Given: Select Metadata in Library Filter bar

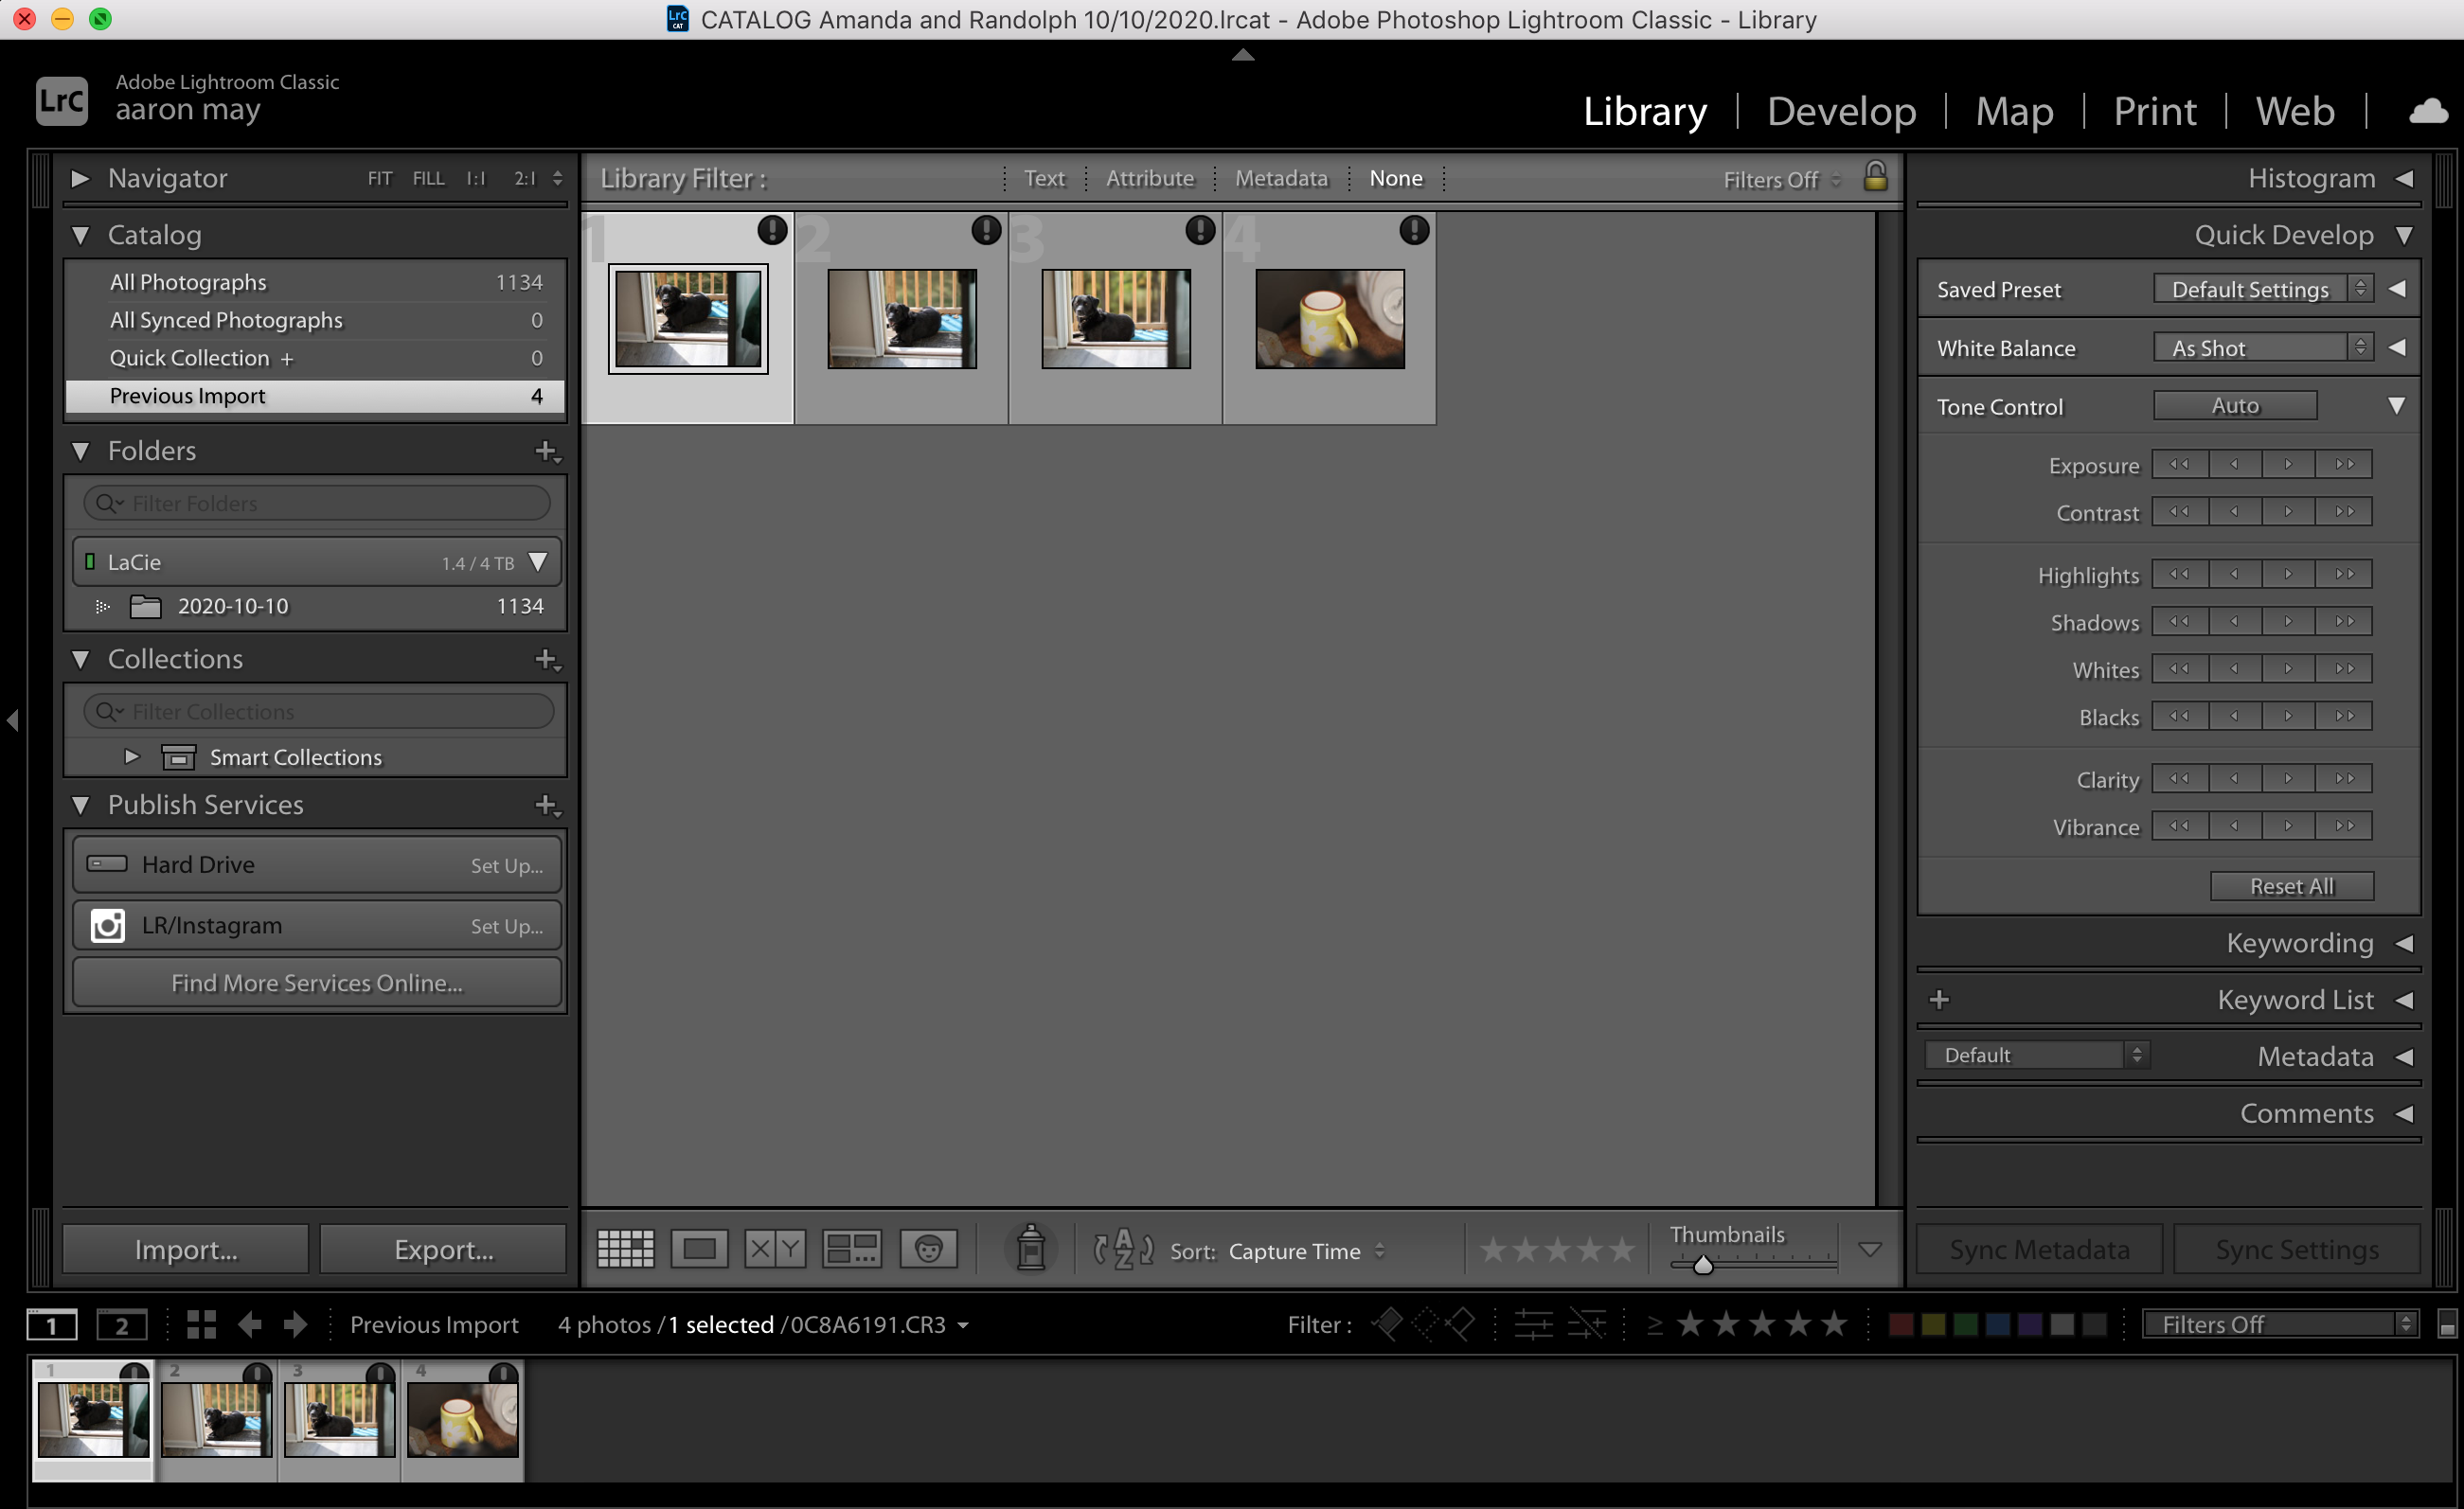Looking at the screenshot, I should [x=1281, y=178].
